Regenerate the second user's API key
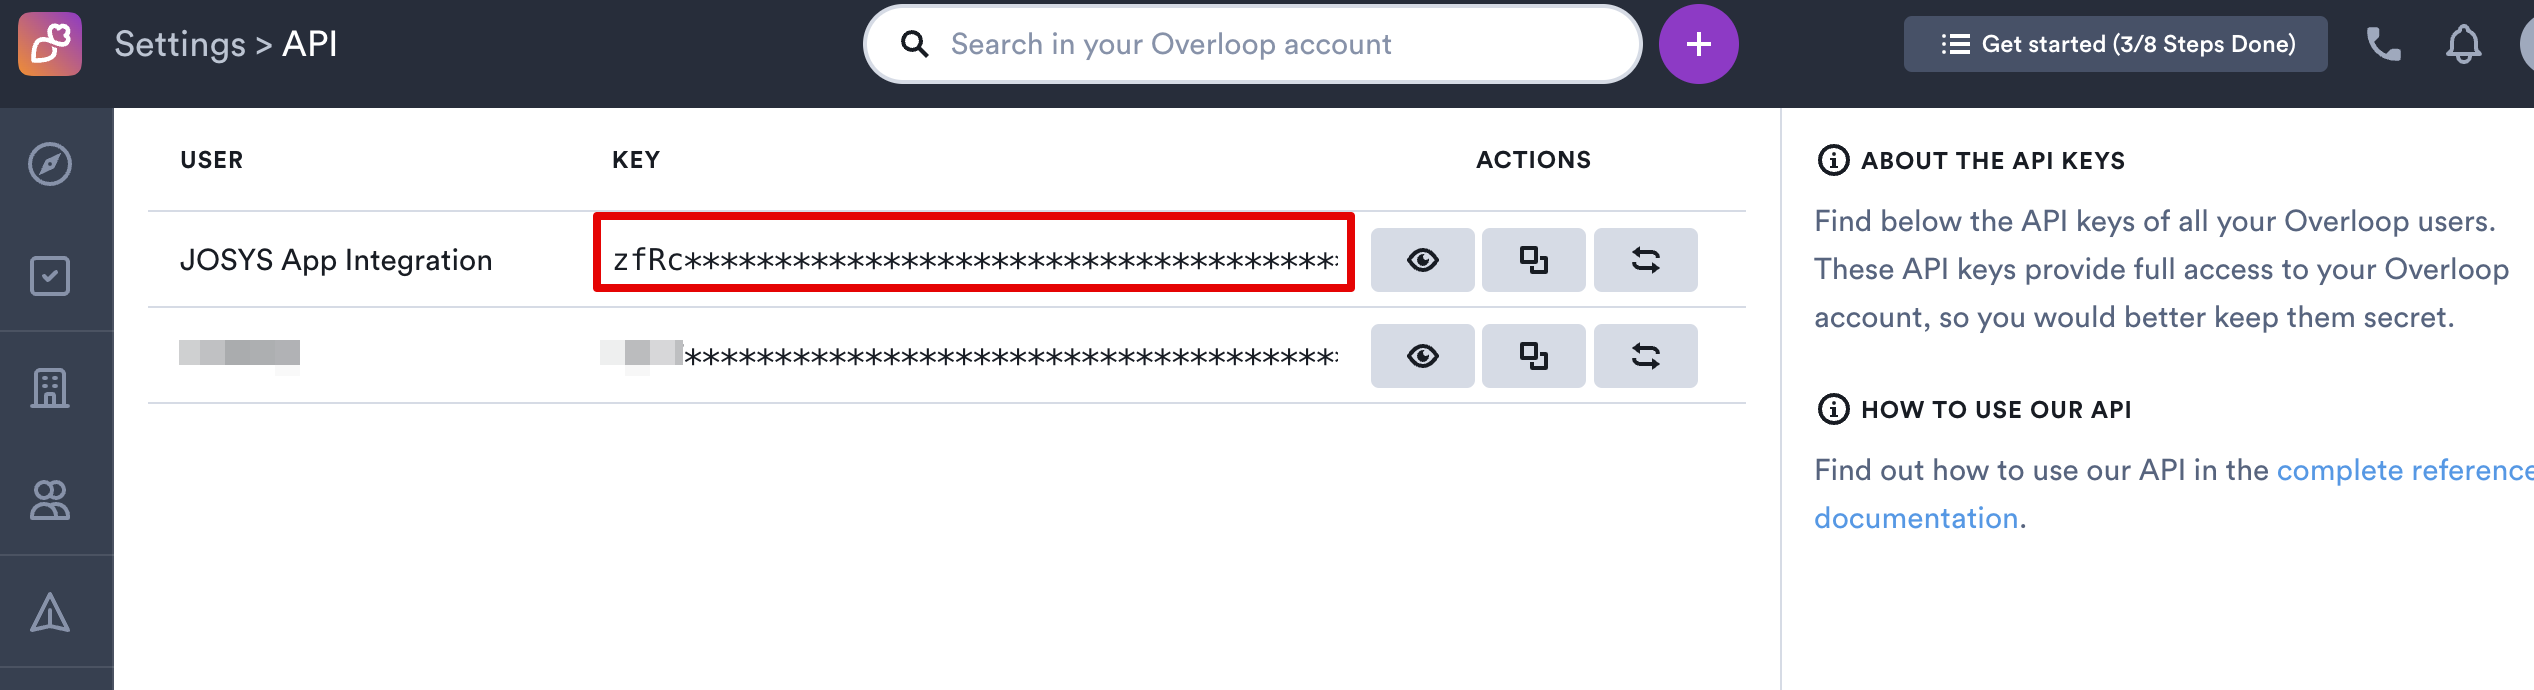This screenshot has height=690, width=2534. (x=1645, y=356)
